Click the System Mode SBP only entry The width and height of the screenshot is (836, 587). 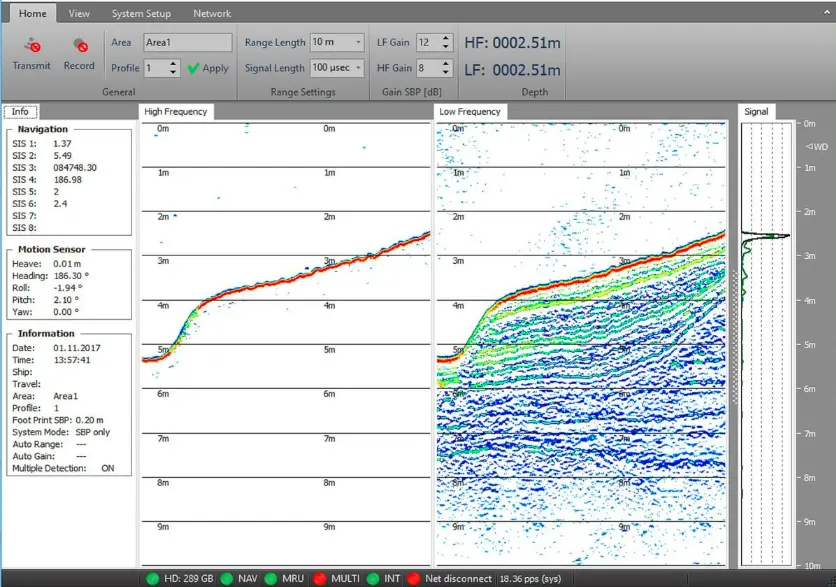[x=61, y=432]
